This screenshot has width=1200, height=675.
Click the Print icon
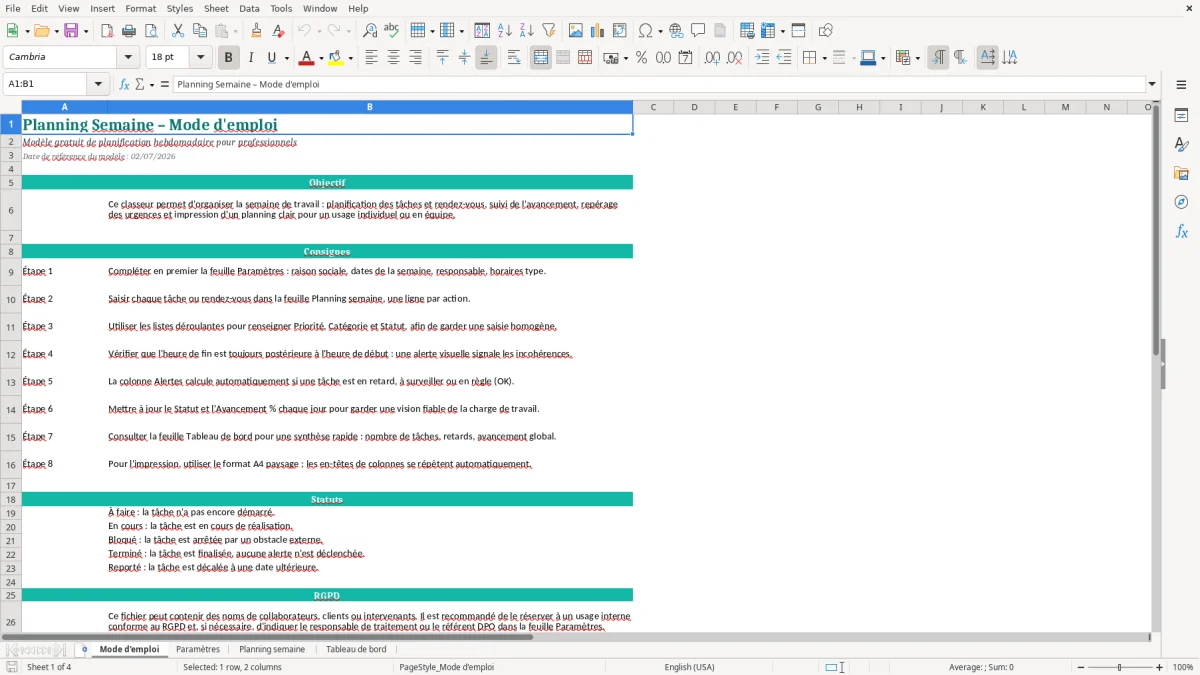coord(128,30)
